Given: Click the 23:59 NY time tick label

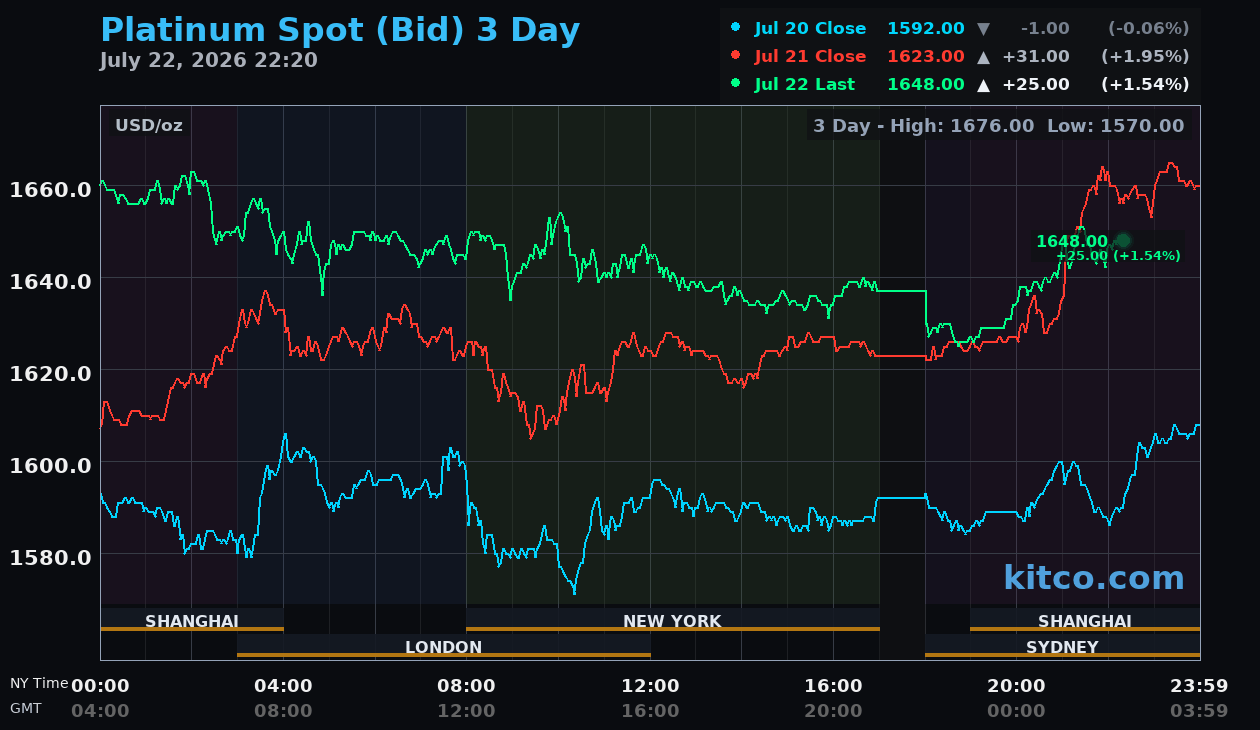Looking at the screenshot, I should [x=1199, y=686].
